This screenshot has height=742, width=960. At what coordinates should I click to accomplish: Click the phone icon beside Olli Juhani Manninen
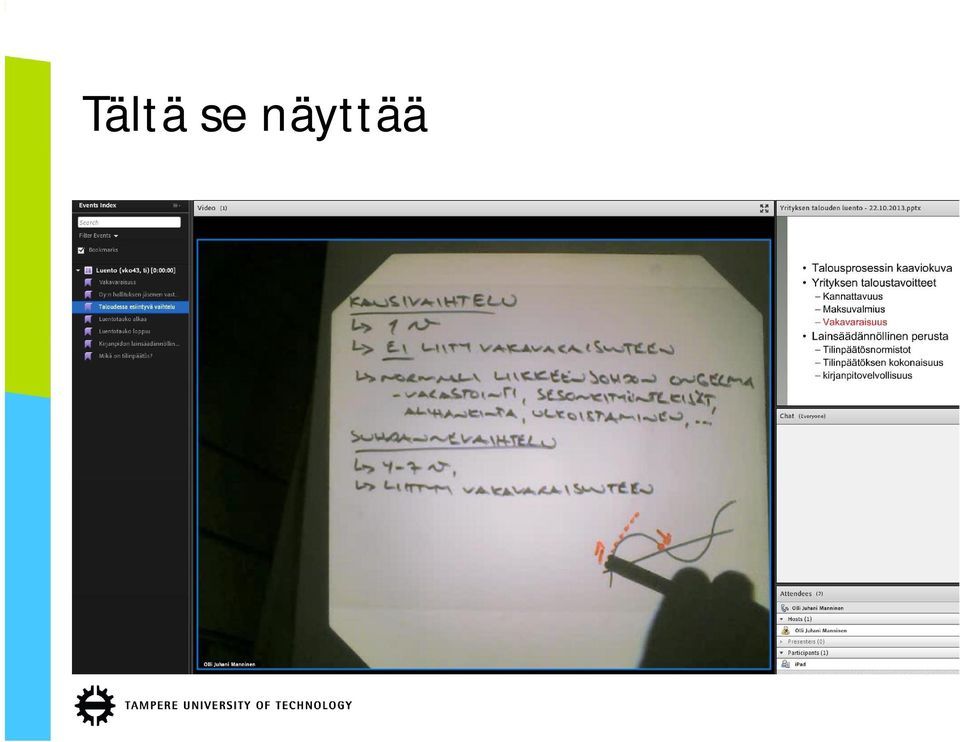click(x=785, y=608)
